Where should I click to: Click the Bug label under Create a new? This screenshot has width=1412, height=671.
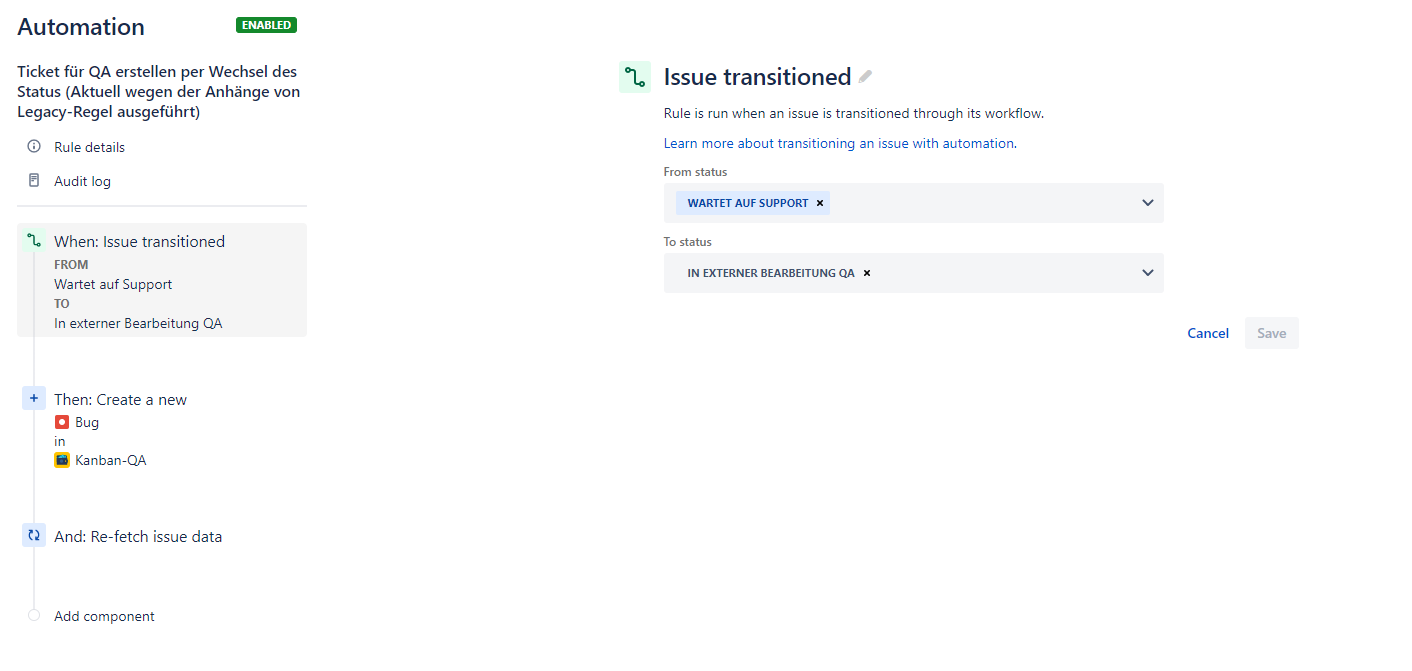click(x=87, y=422)
